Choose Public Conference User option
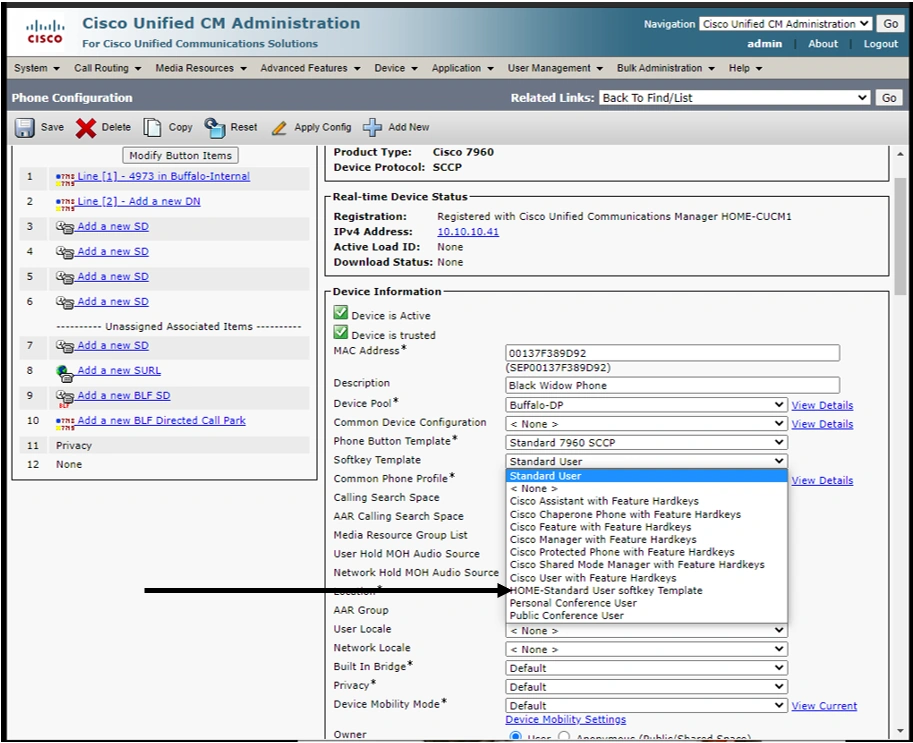The width and height of the screenshot is (913, 743). (x=646, y=615)
